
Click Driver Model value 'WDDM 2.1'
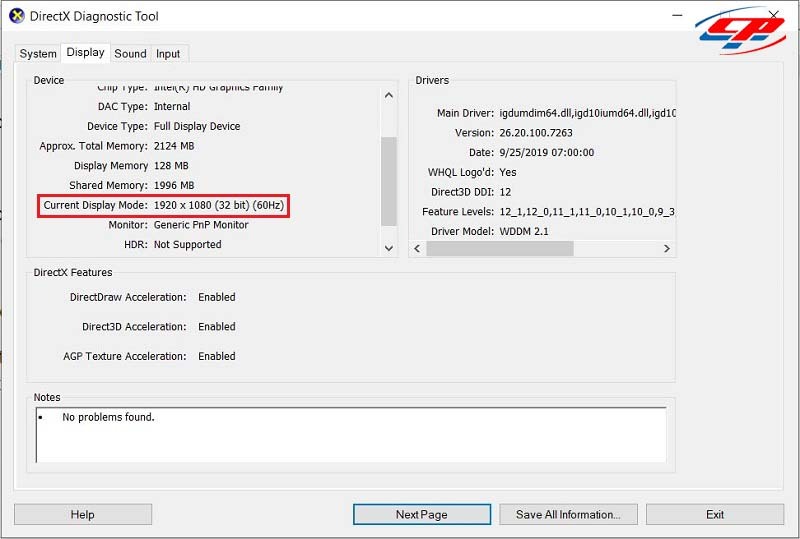click(524, 232)
